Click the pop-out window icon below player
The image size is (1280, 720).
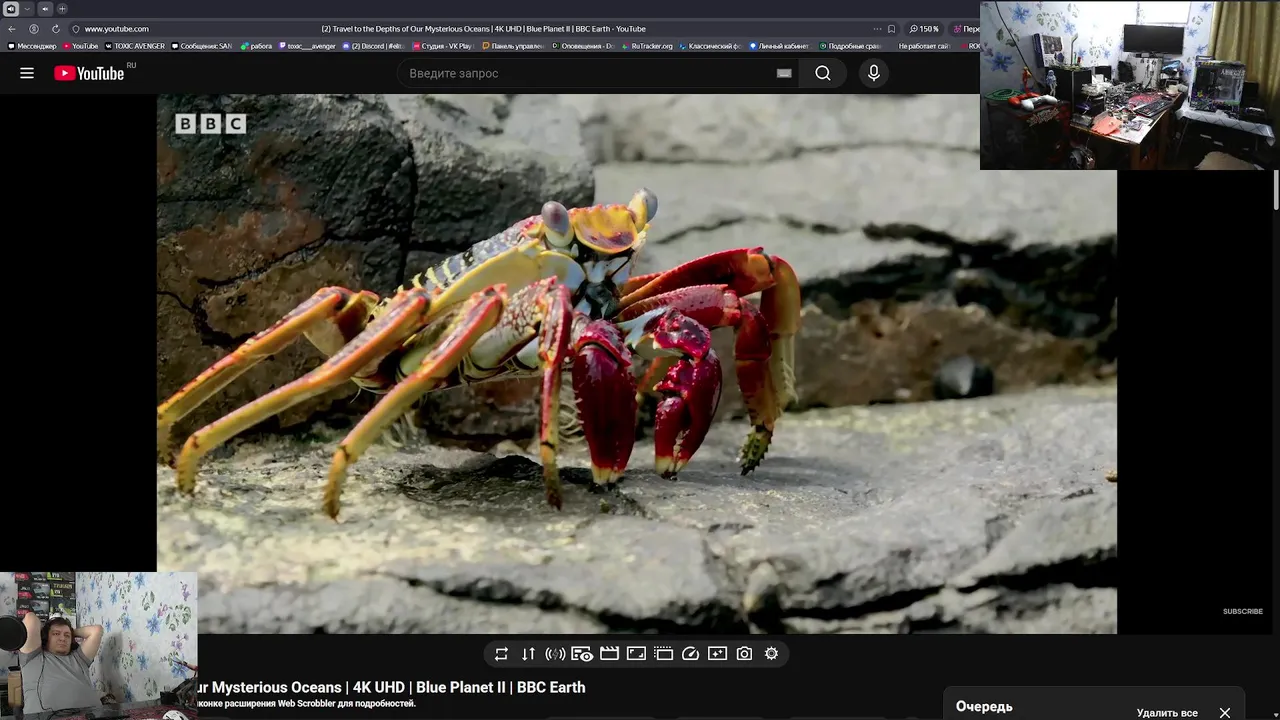663,654
